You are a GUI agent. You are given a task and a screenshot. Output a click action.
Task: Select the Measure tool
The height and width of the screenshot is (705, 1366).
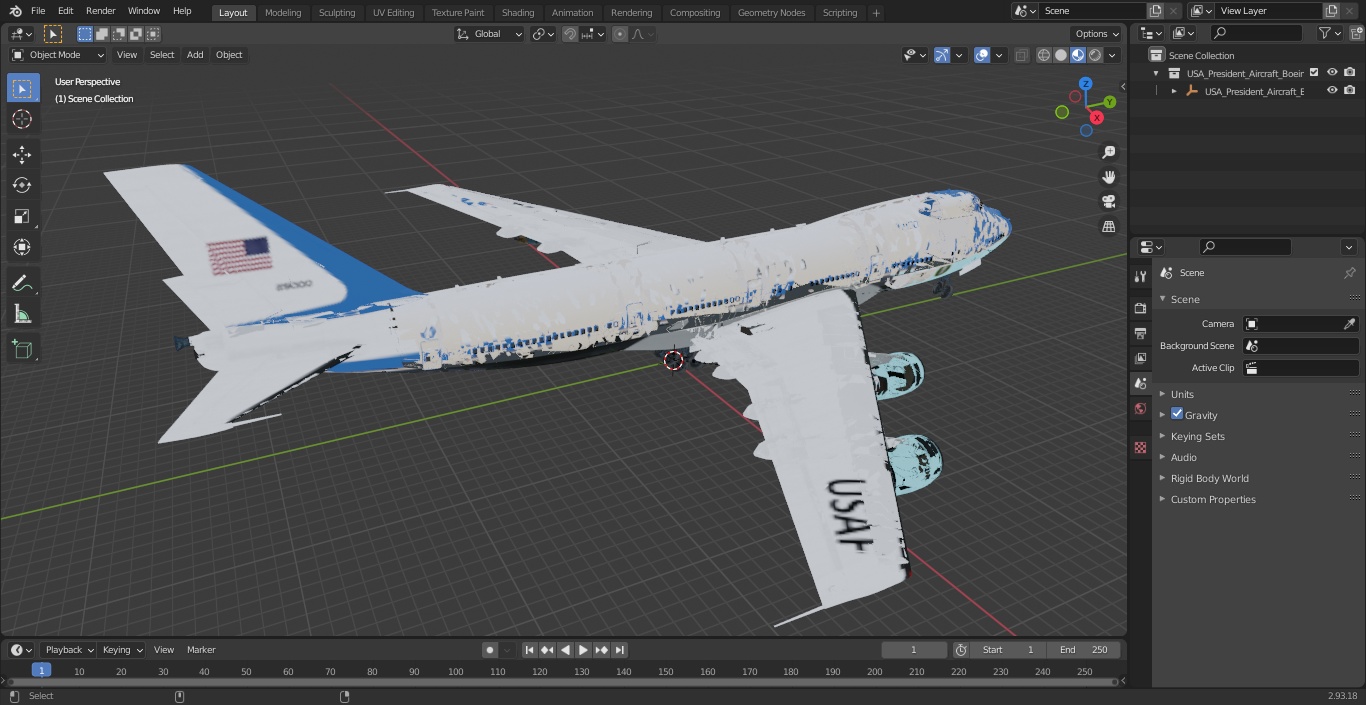[x=22, y=315]
